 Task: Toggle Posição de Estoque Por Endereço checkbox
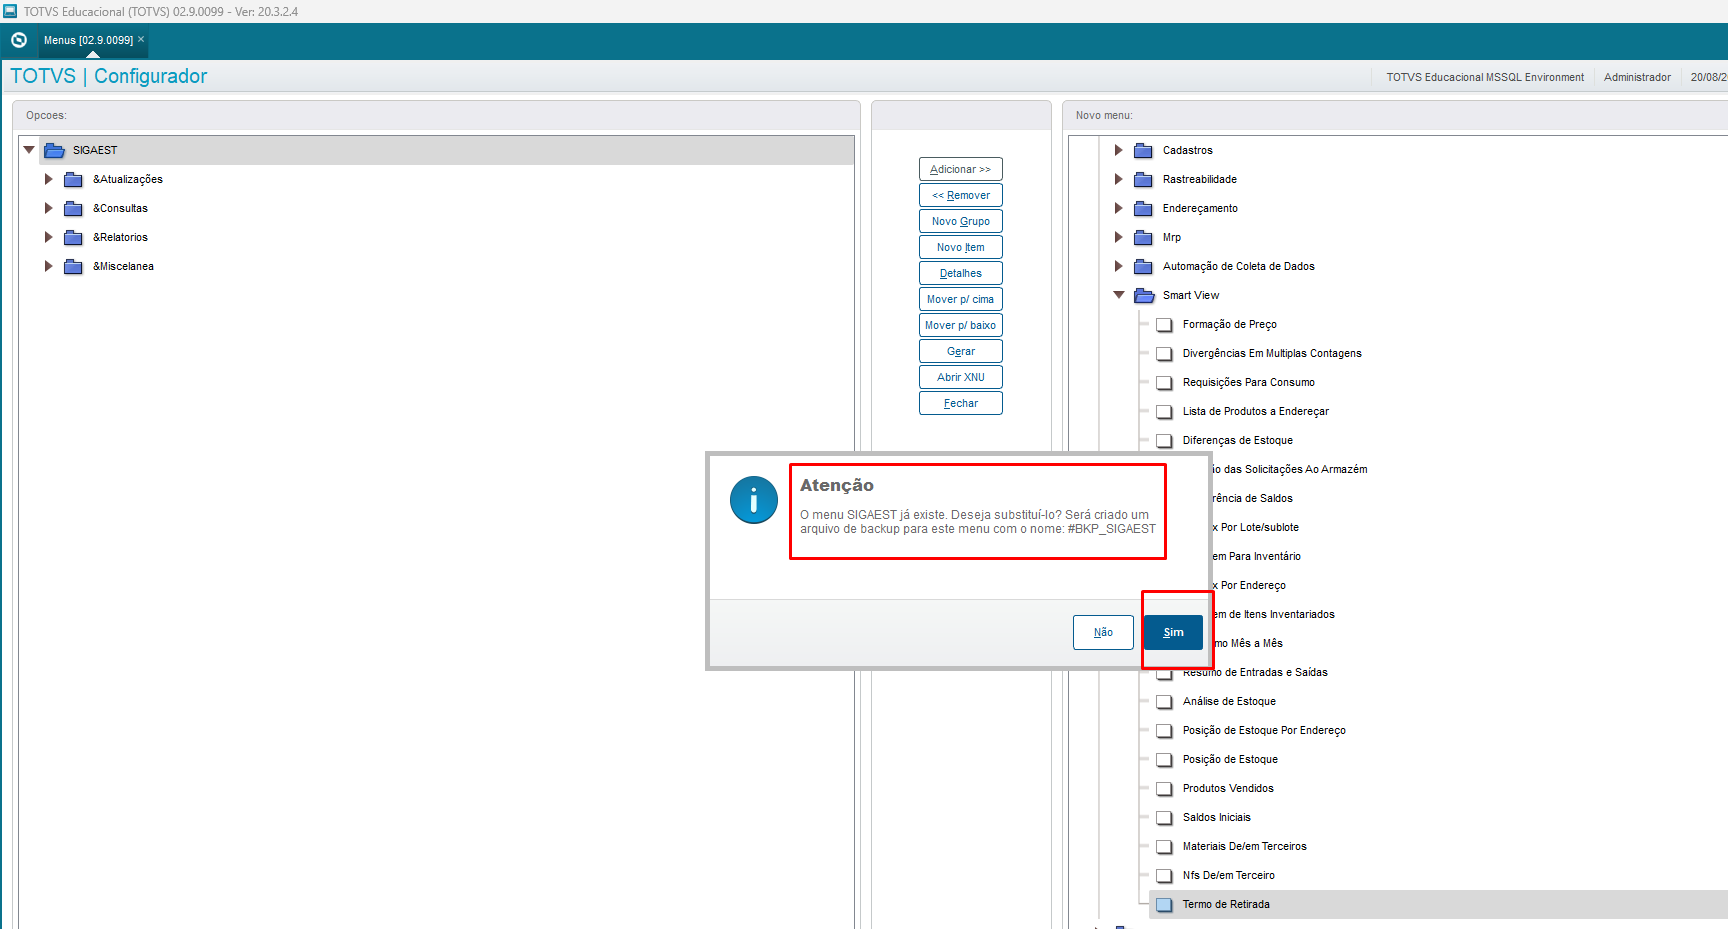click(1164, 731)
